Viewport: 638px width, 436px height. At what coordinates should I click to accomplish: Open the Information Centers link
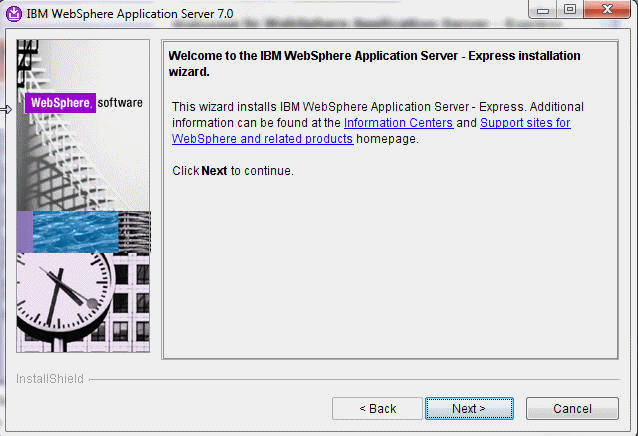[398, 123]
